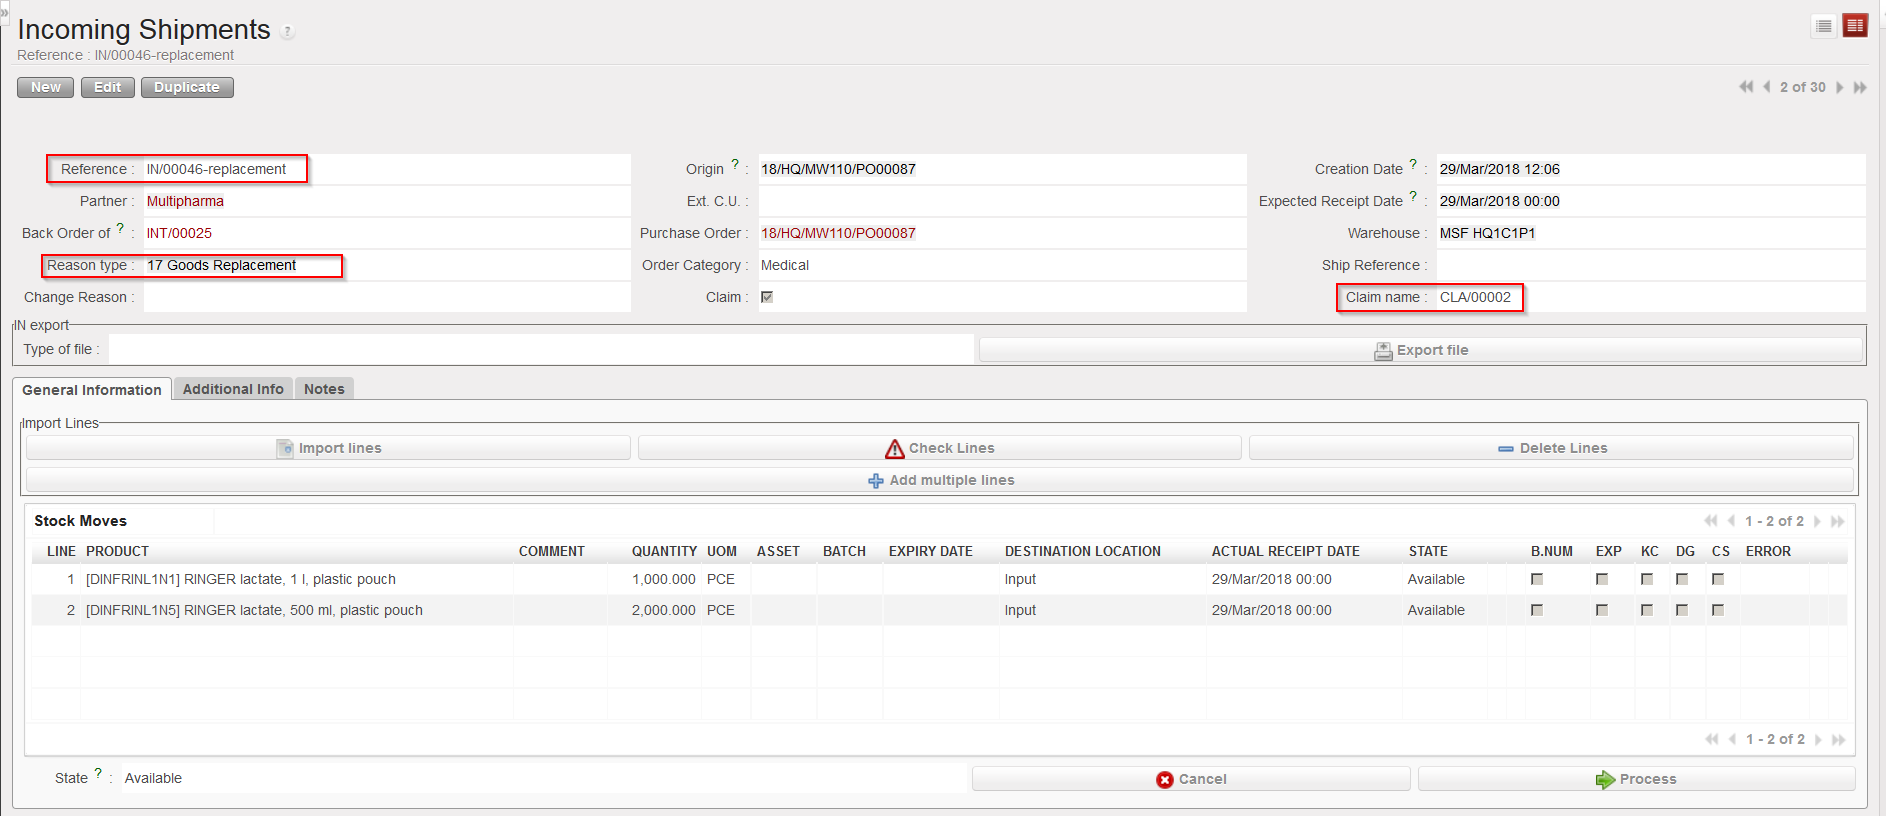Click help icon beside Incoming Shipments title
The width and height of the screenshot is (1886, 816).
(x=288, y=32)
